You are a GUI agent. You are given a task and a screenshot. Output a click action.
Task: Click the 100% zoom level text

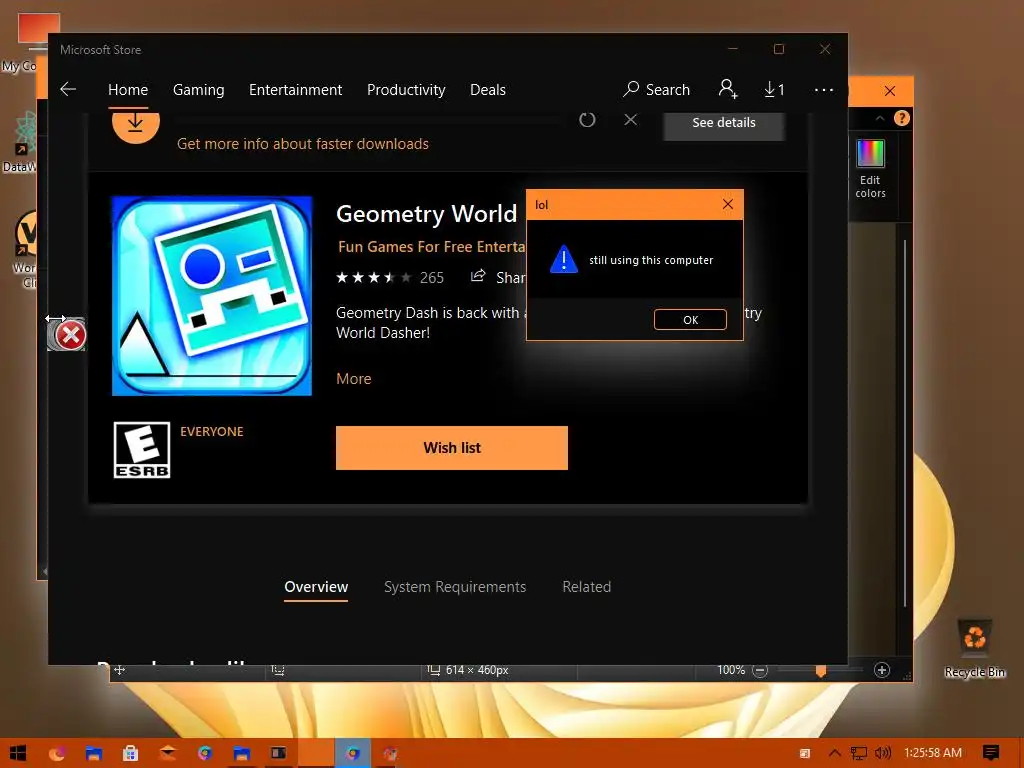(x=731, y=670)
